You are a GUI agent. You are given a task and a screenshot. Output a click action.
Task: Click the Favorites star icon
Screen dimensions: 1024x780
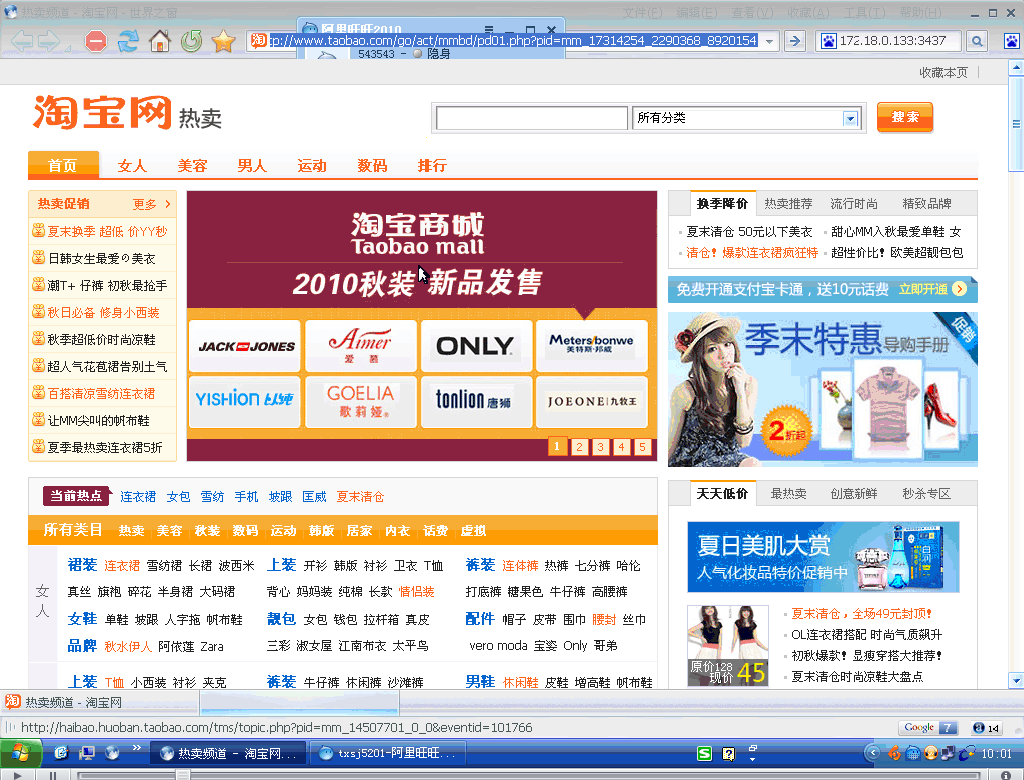[223, 41]
